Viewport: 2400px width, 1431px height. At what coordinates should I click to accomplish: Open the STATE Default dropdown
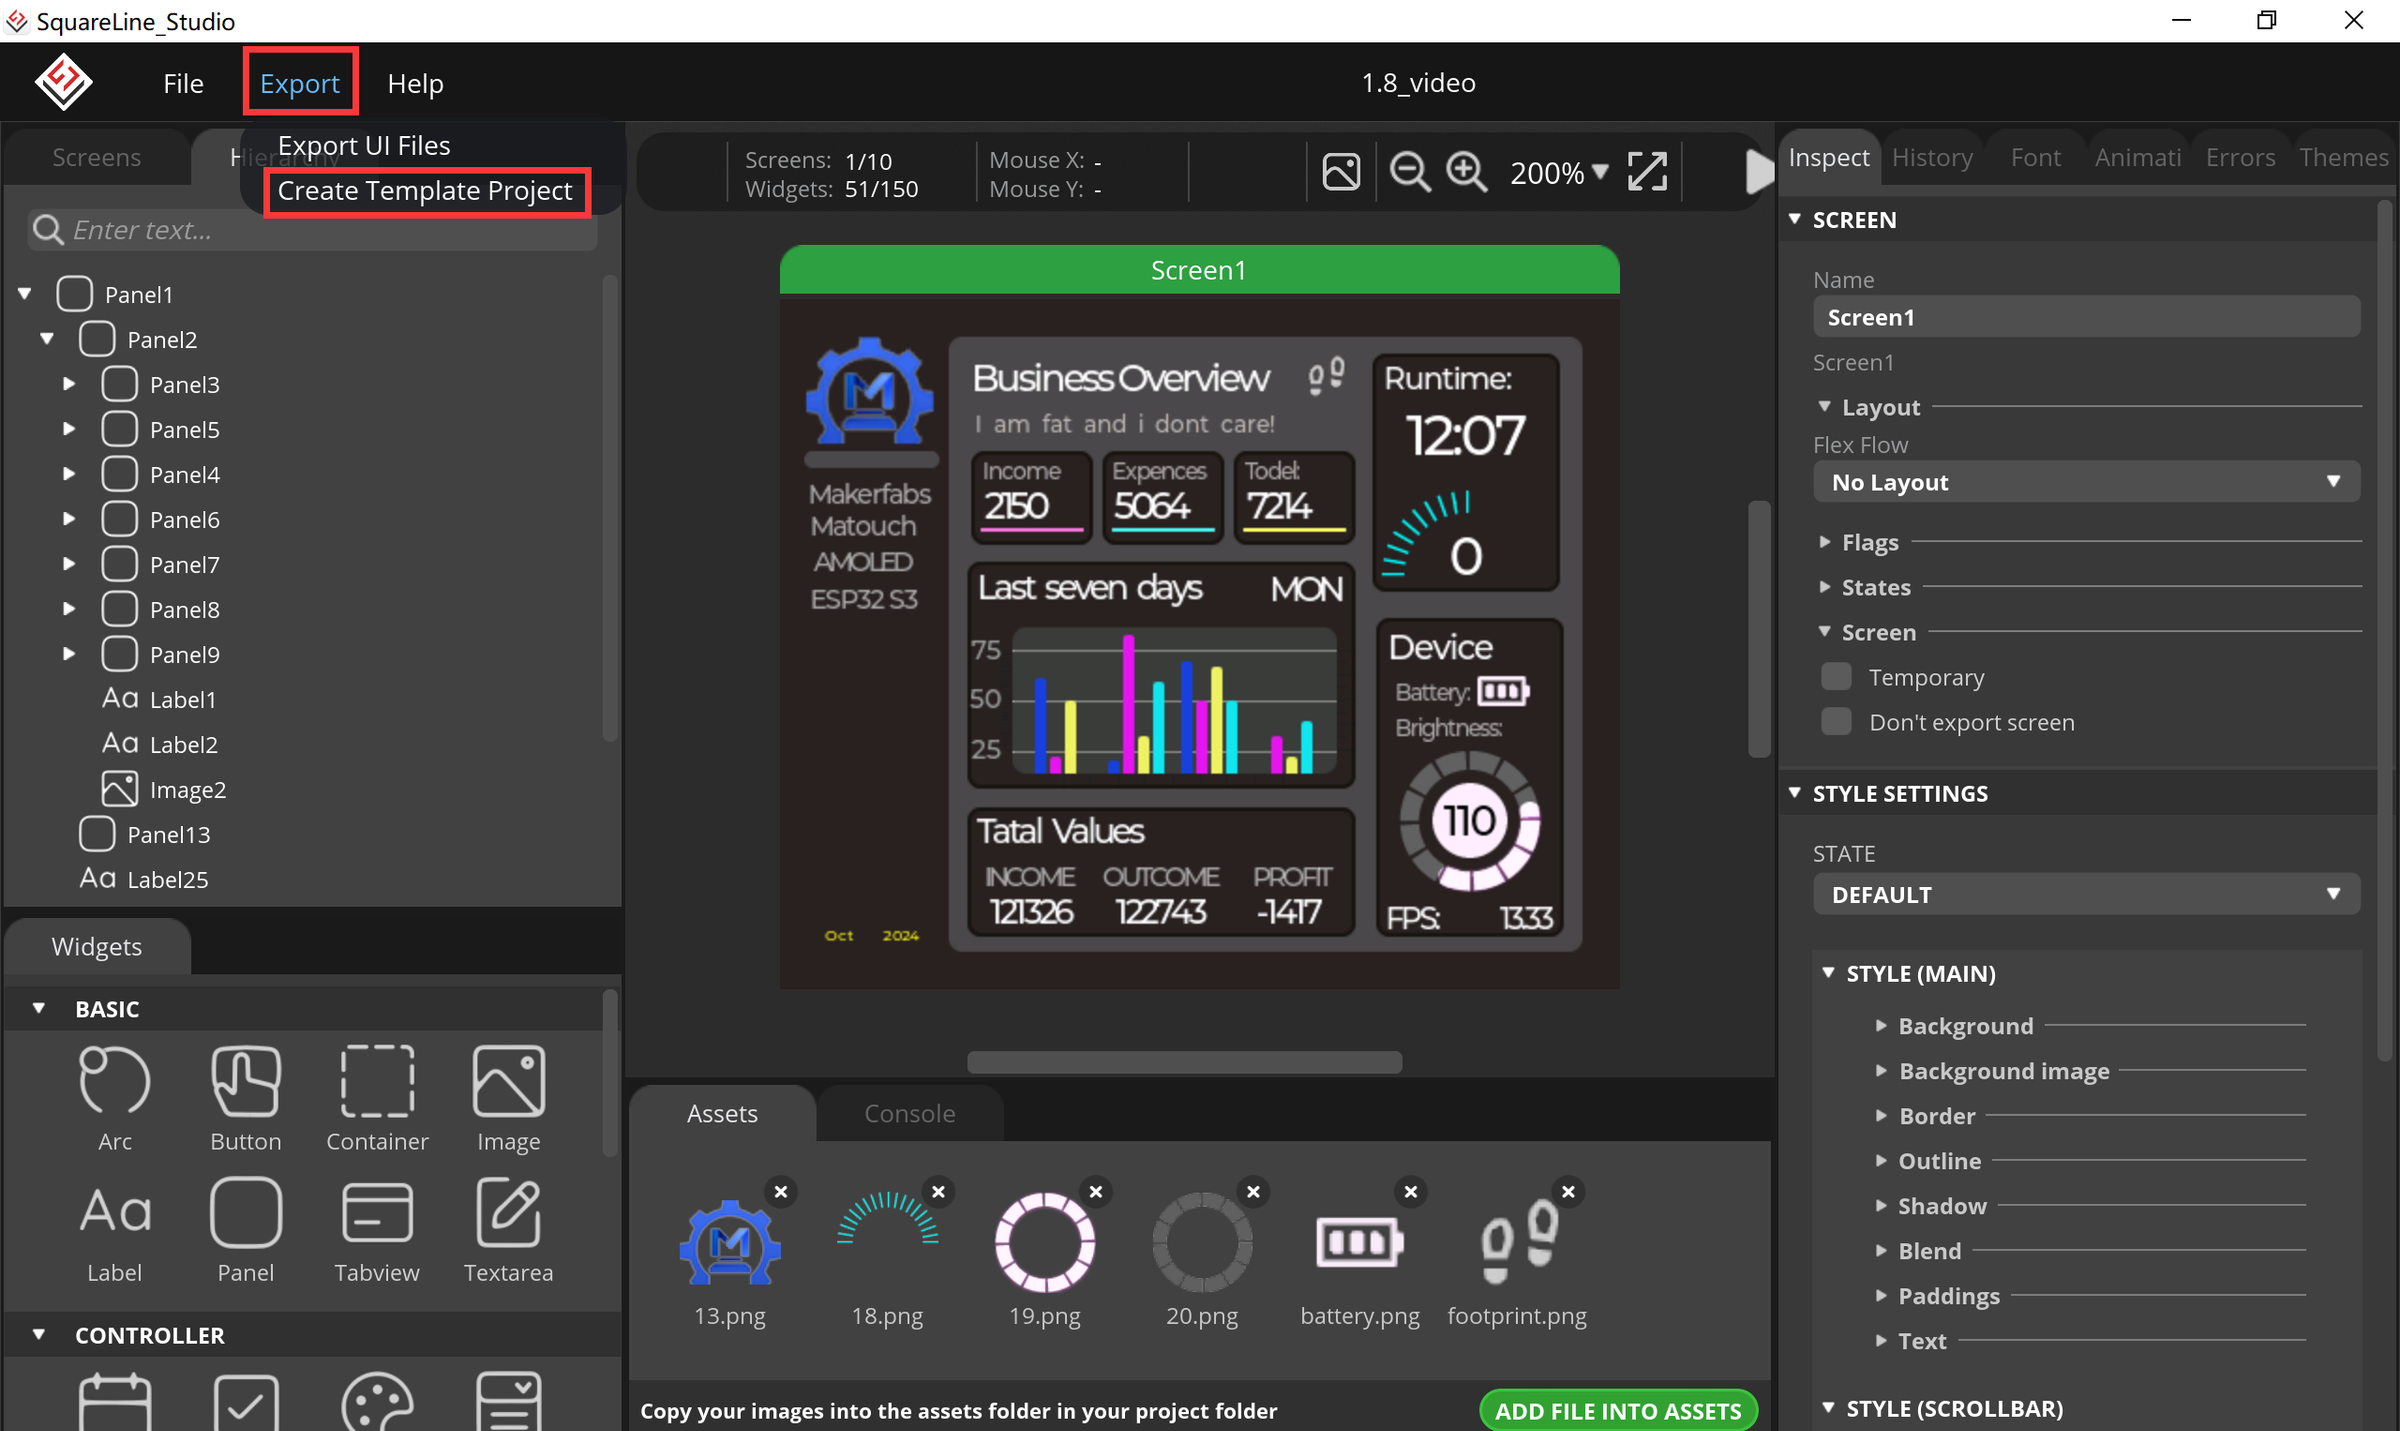pyautogui.click(x=2086, y=894)
